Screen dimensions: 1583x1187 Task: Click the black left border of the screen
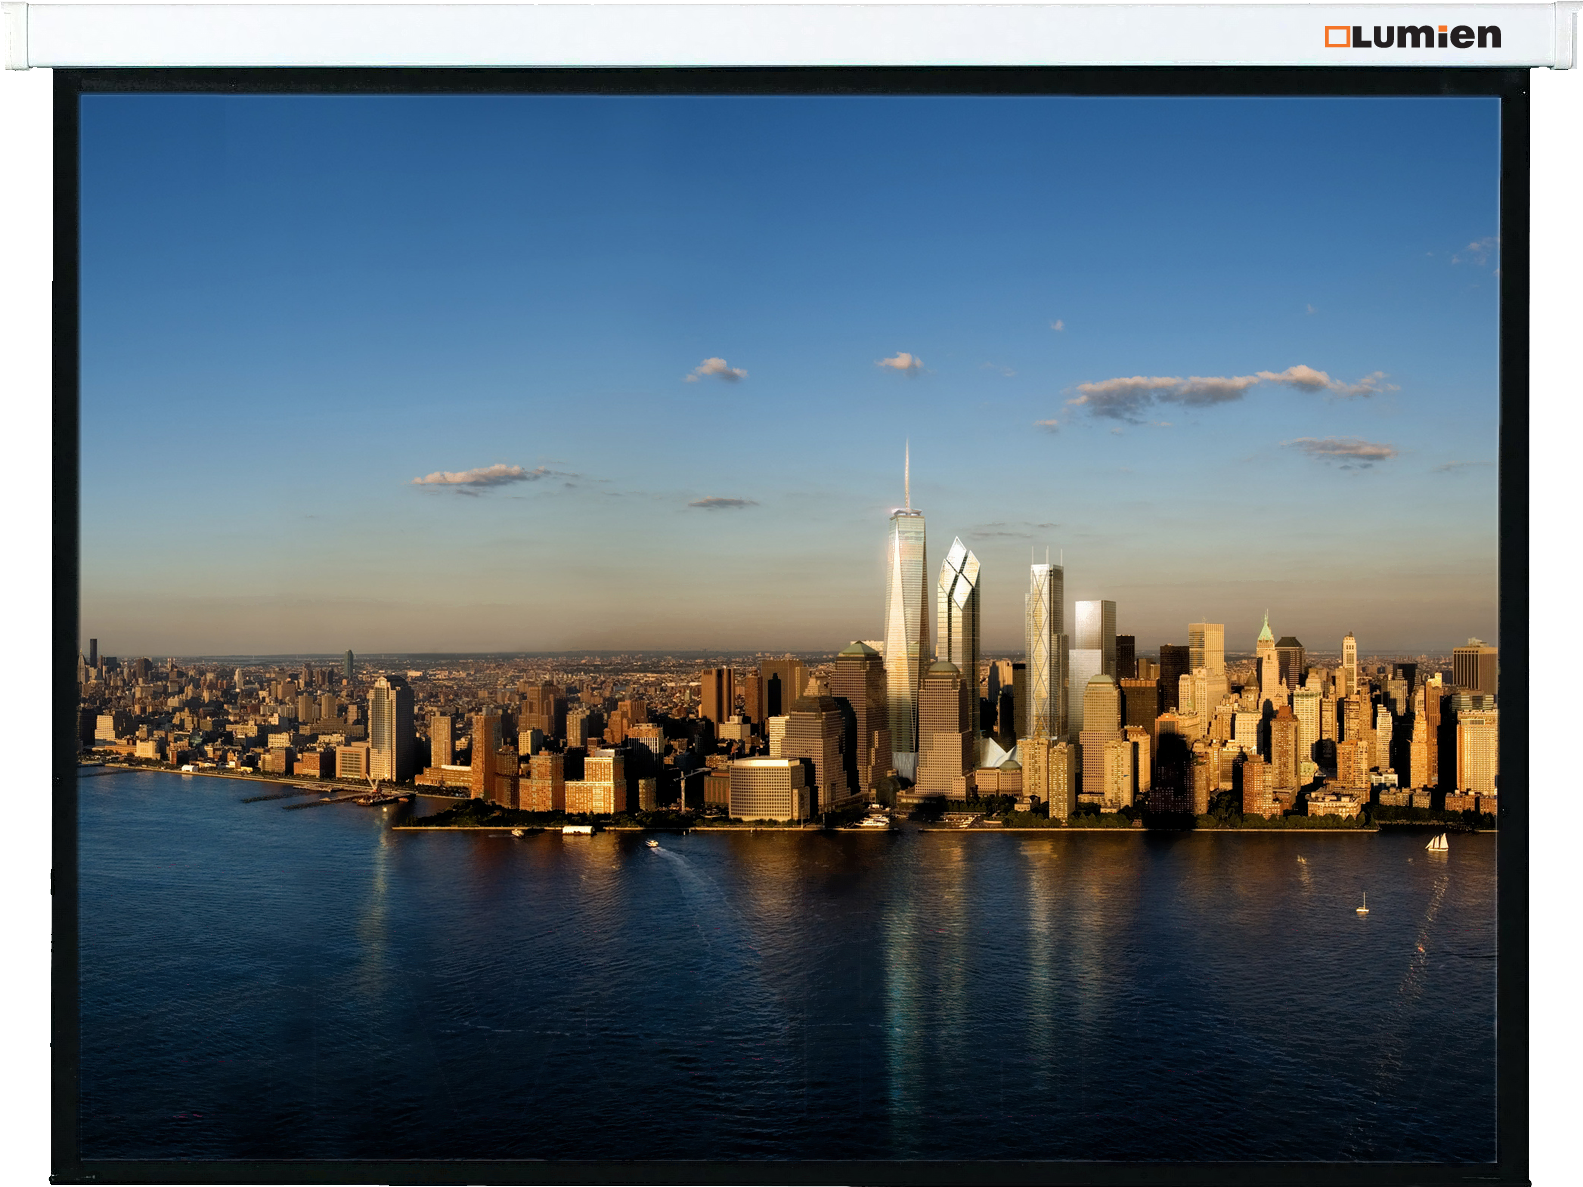tap(66, 620)
